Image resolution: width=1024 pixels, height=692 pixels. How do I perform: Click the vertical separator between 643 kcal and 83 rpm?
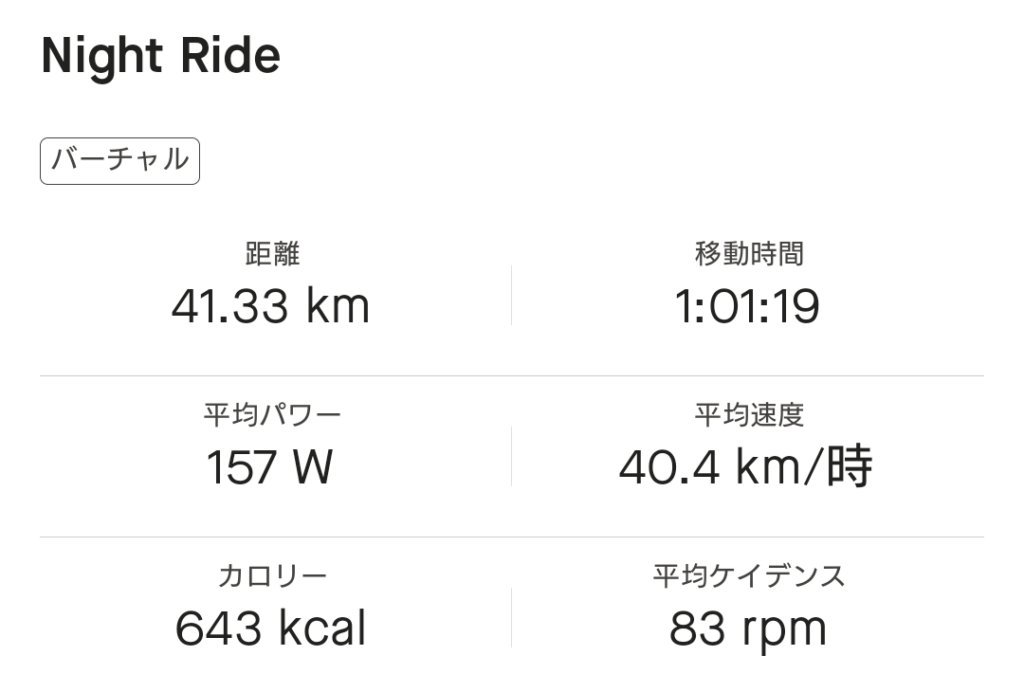tap(511, 617)
